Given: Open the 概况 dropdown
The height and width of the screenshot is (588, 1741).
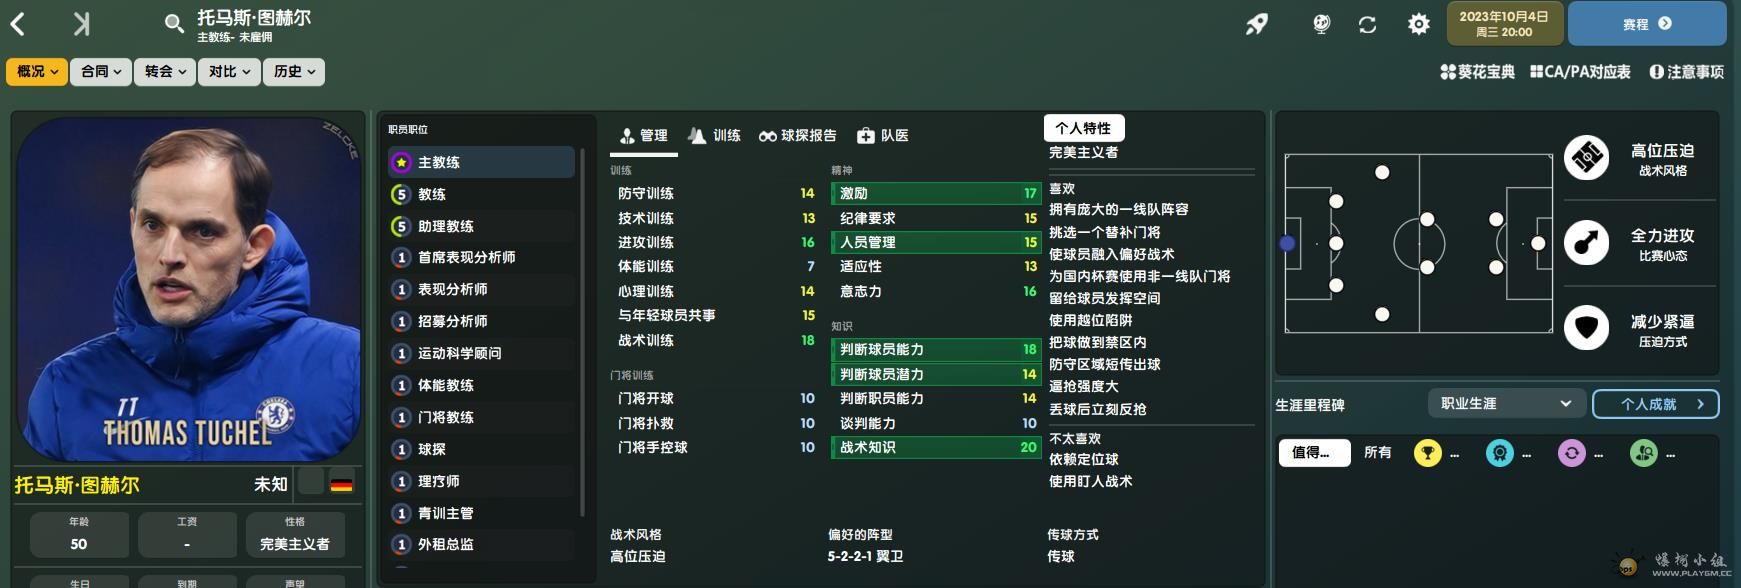Looking at the screenshot, I should point(37,71).
